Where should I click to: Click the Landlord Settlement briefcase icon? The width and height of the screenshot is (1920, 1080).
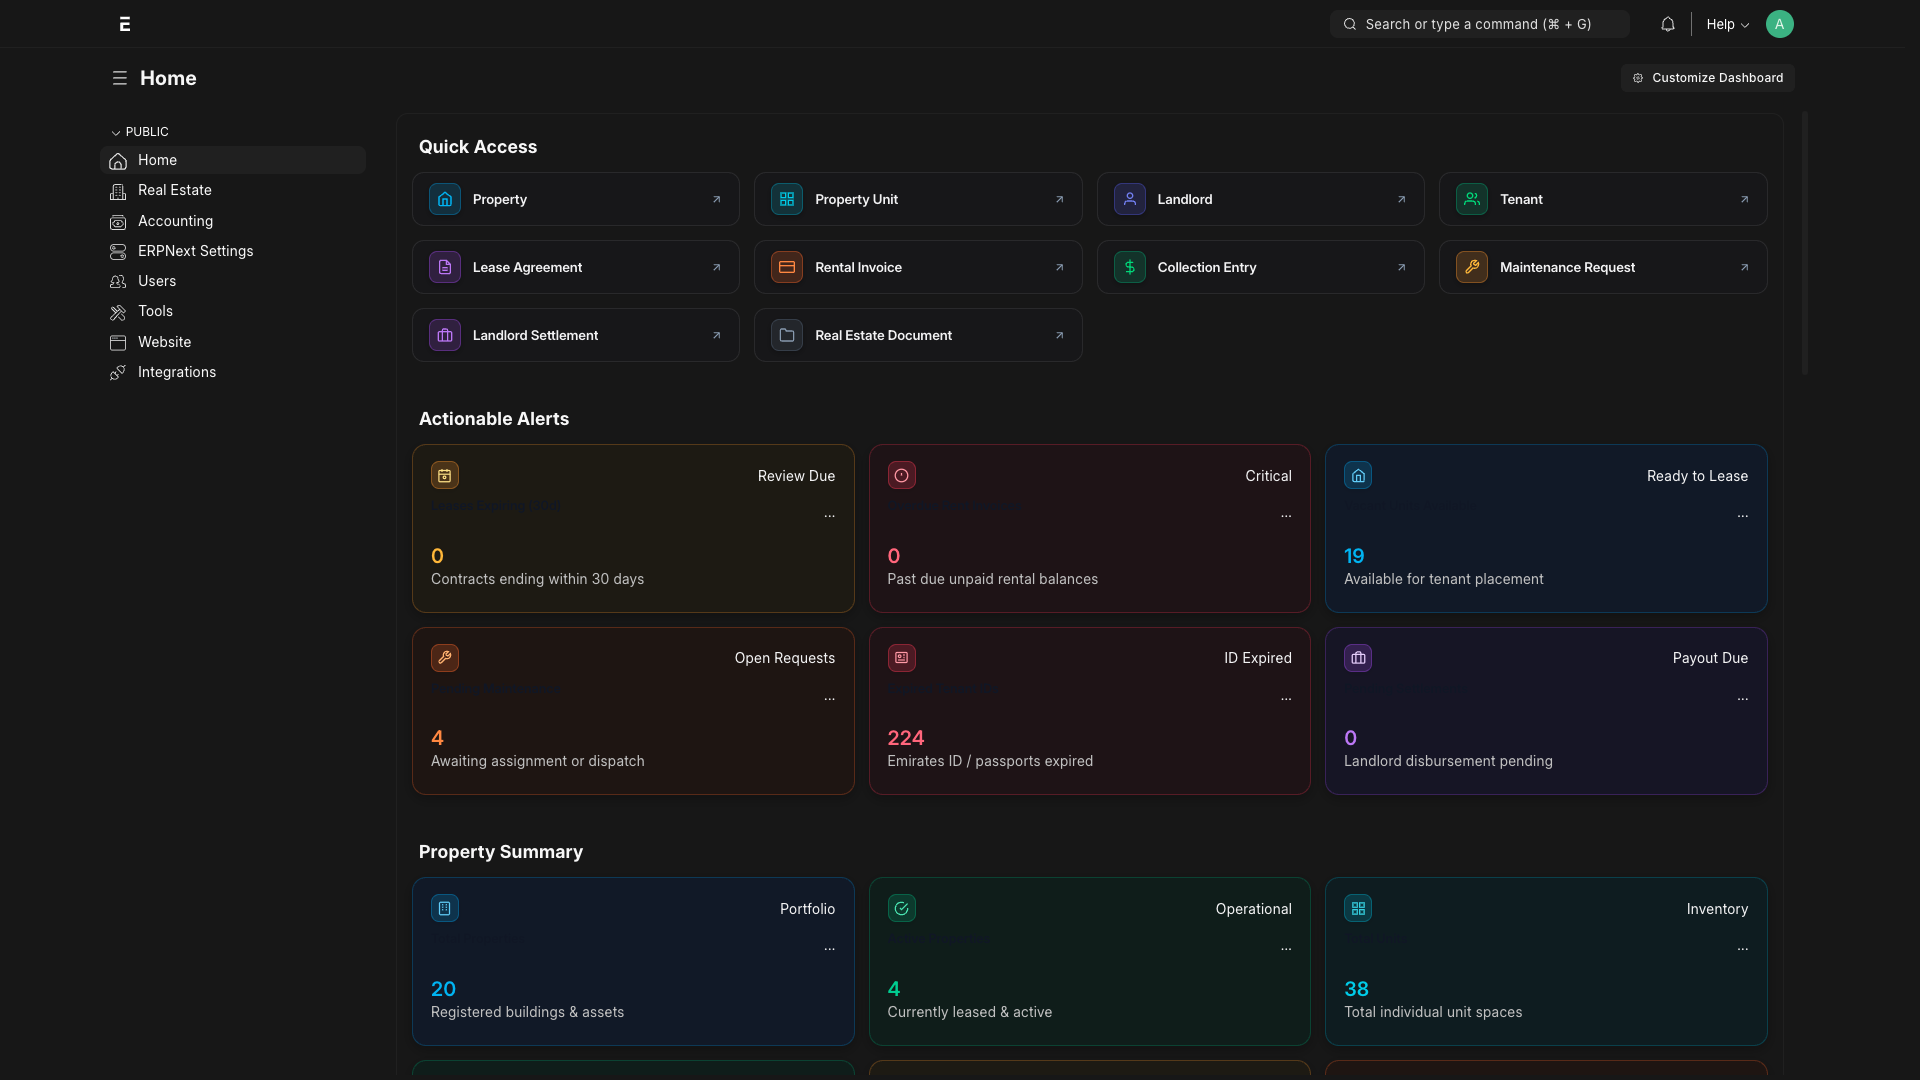pos(445,335)
